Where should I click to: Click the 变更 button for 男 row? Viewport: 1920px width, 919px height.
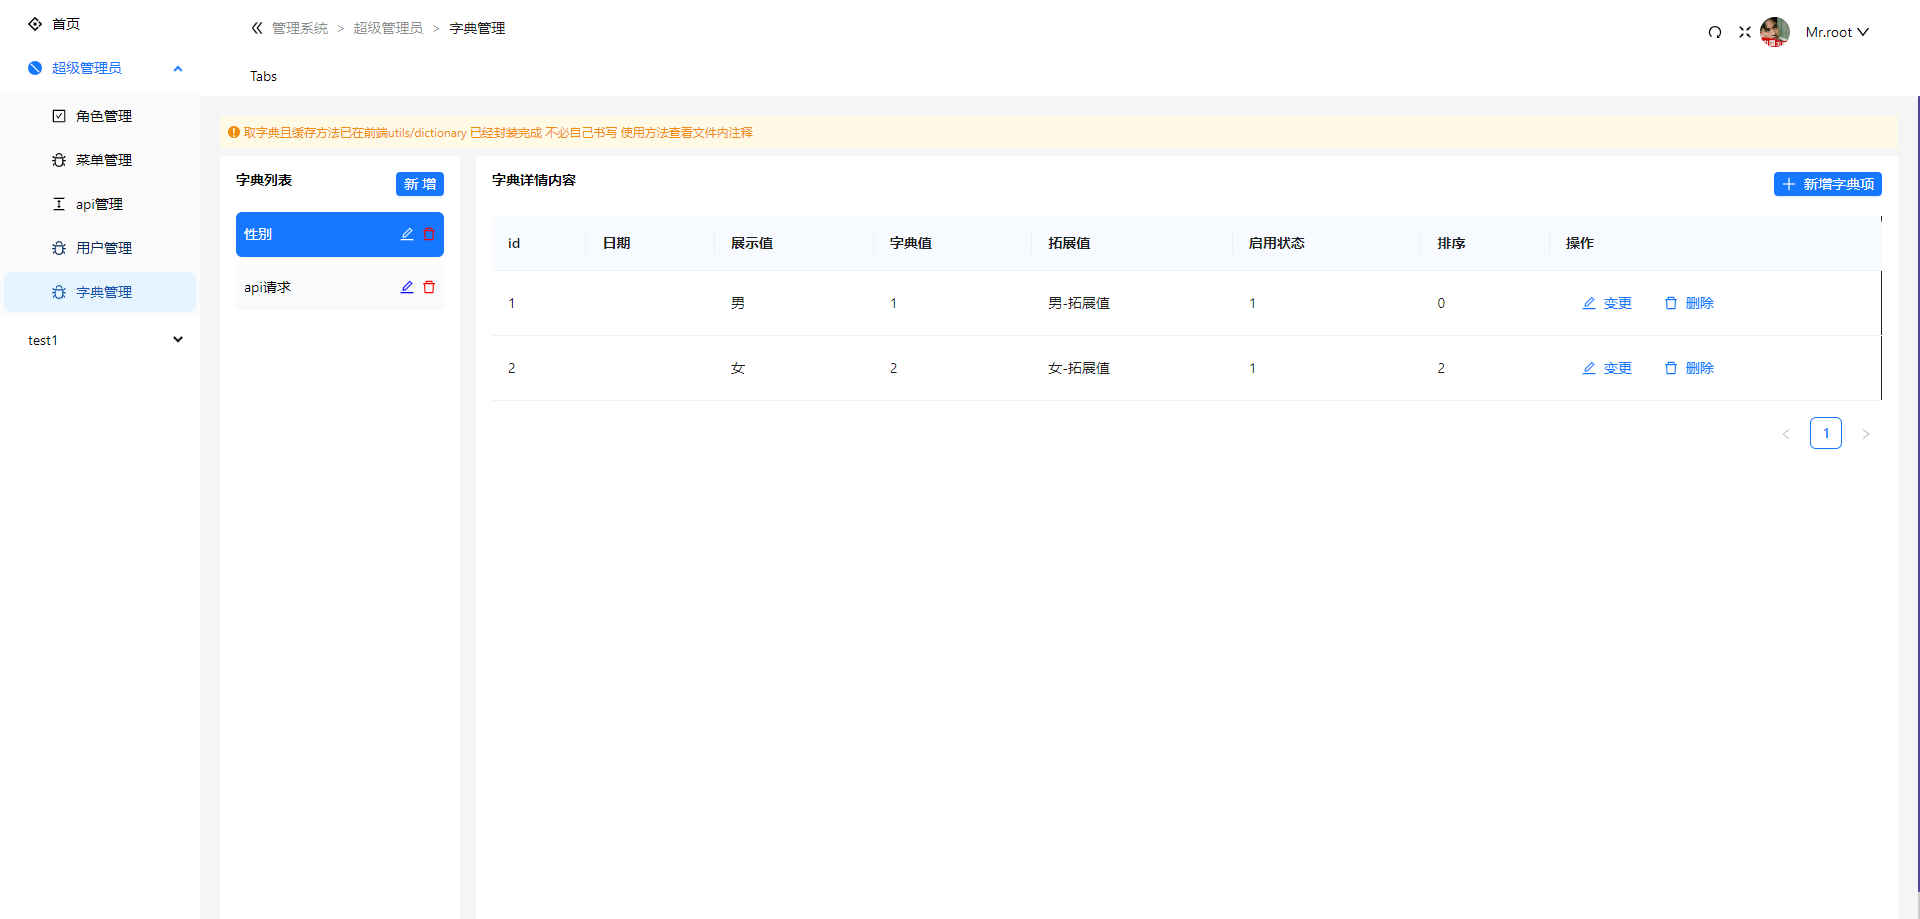[1607, 303]
